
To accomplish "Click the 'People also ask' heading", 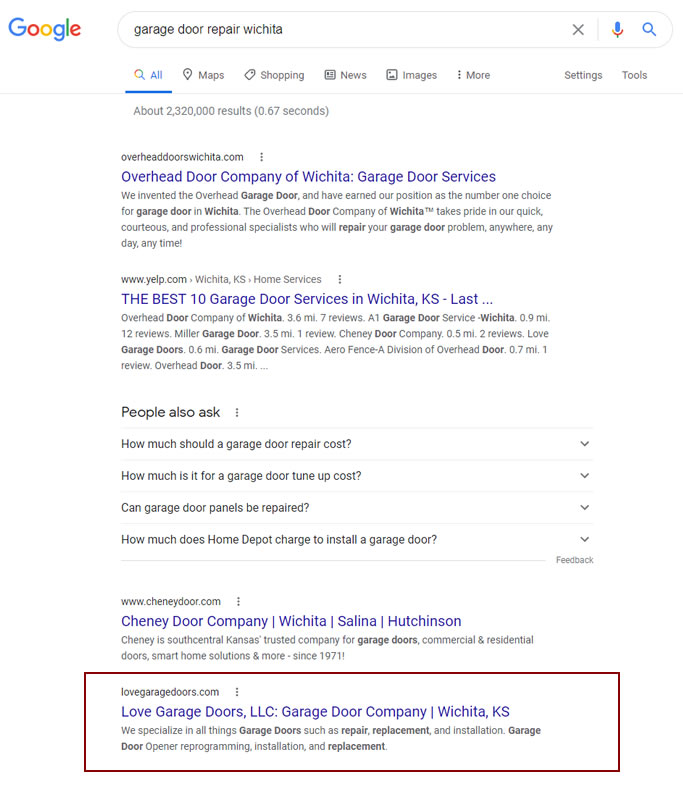I will [170, 412].
